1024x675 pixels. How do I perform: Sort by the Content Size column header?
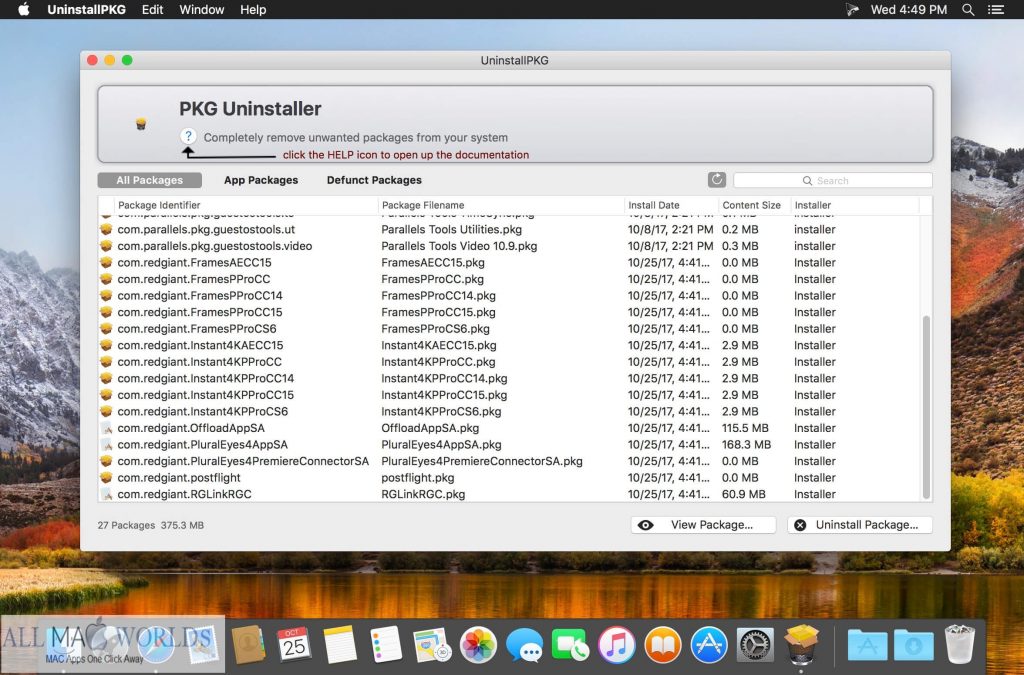click(755, 205)
